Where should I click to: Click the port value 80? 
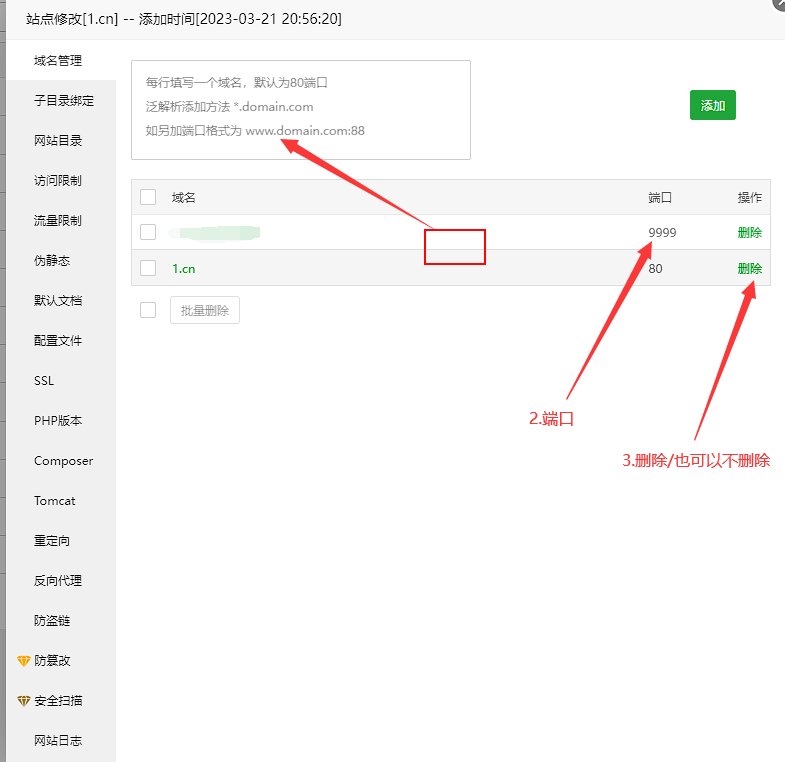click(x=655, y=269)
